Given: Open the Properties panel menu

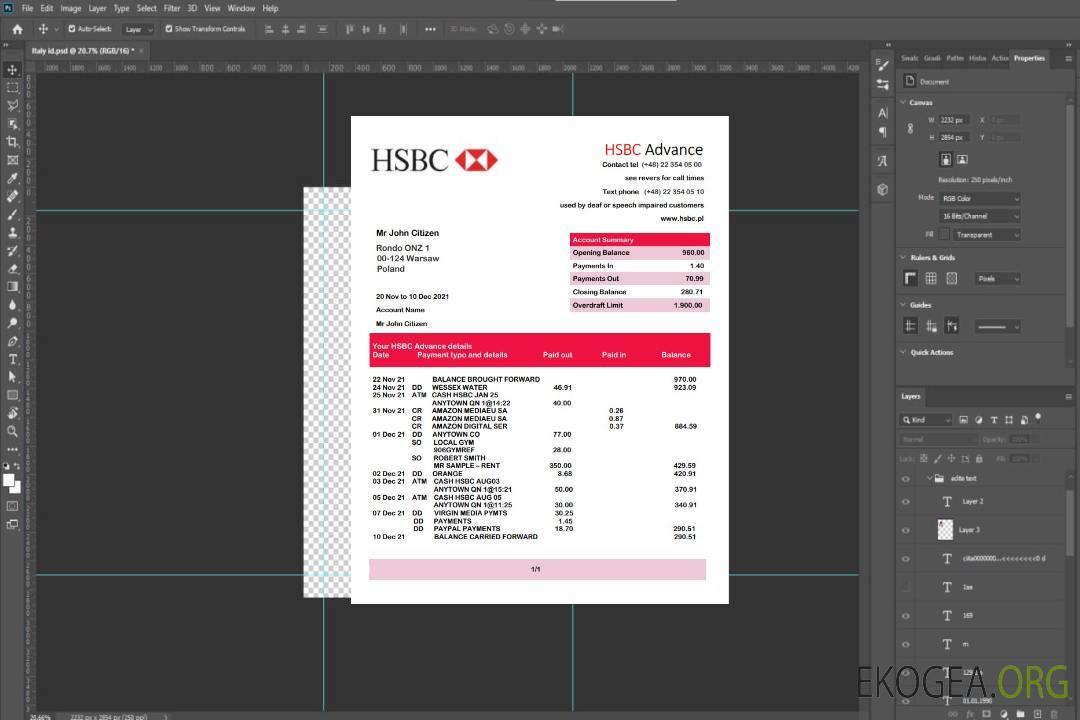Looking at the screenshot, I should [1068, 59].
